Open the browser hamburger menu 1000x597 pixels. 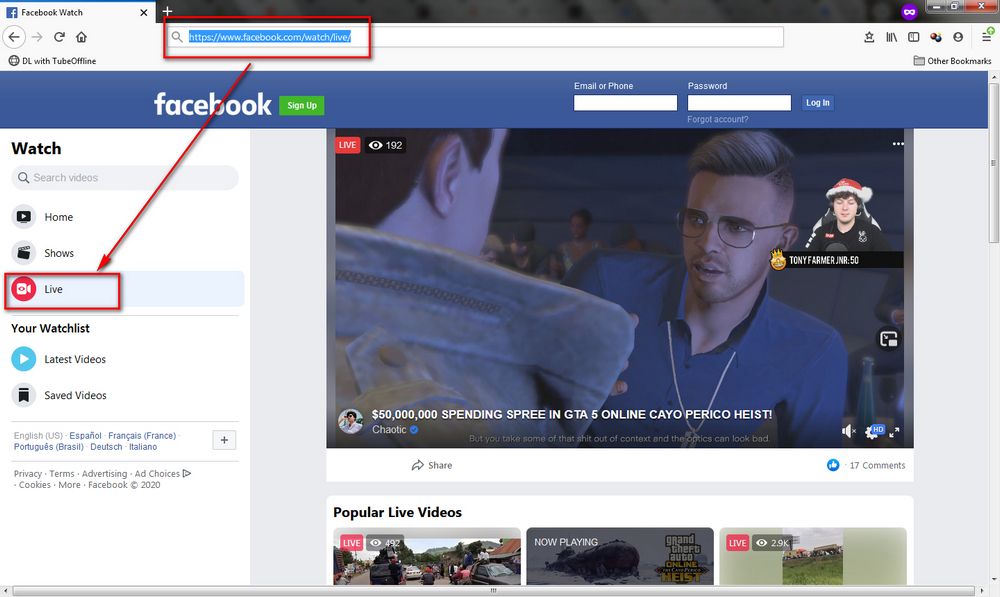click(x=987, y=37)
